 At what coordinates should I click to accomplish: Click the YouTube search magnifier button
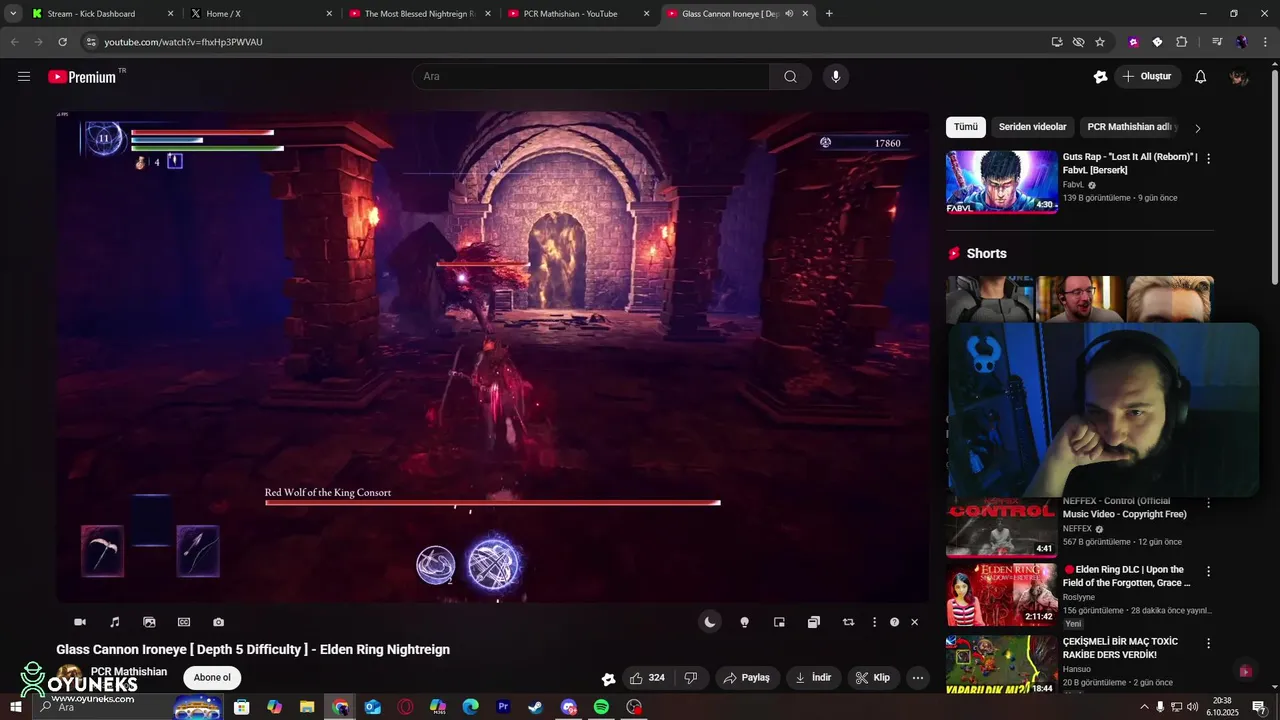tap(790, 77)
